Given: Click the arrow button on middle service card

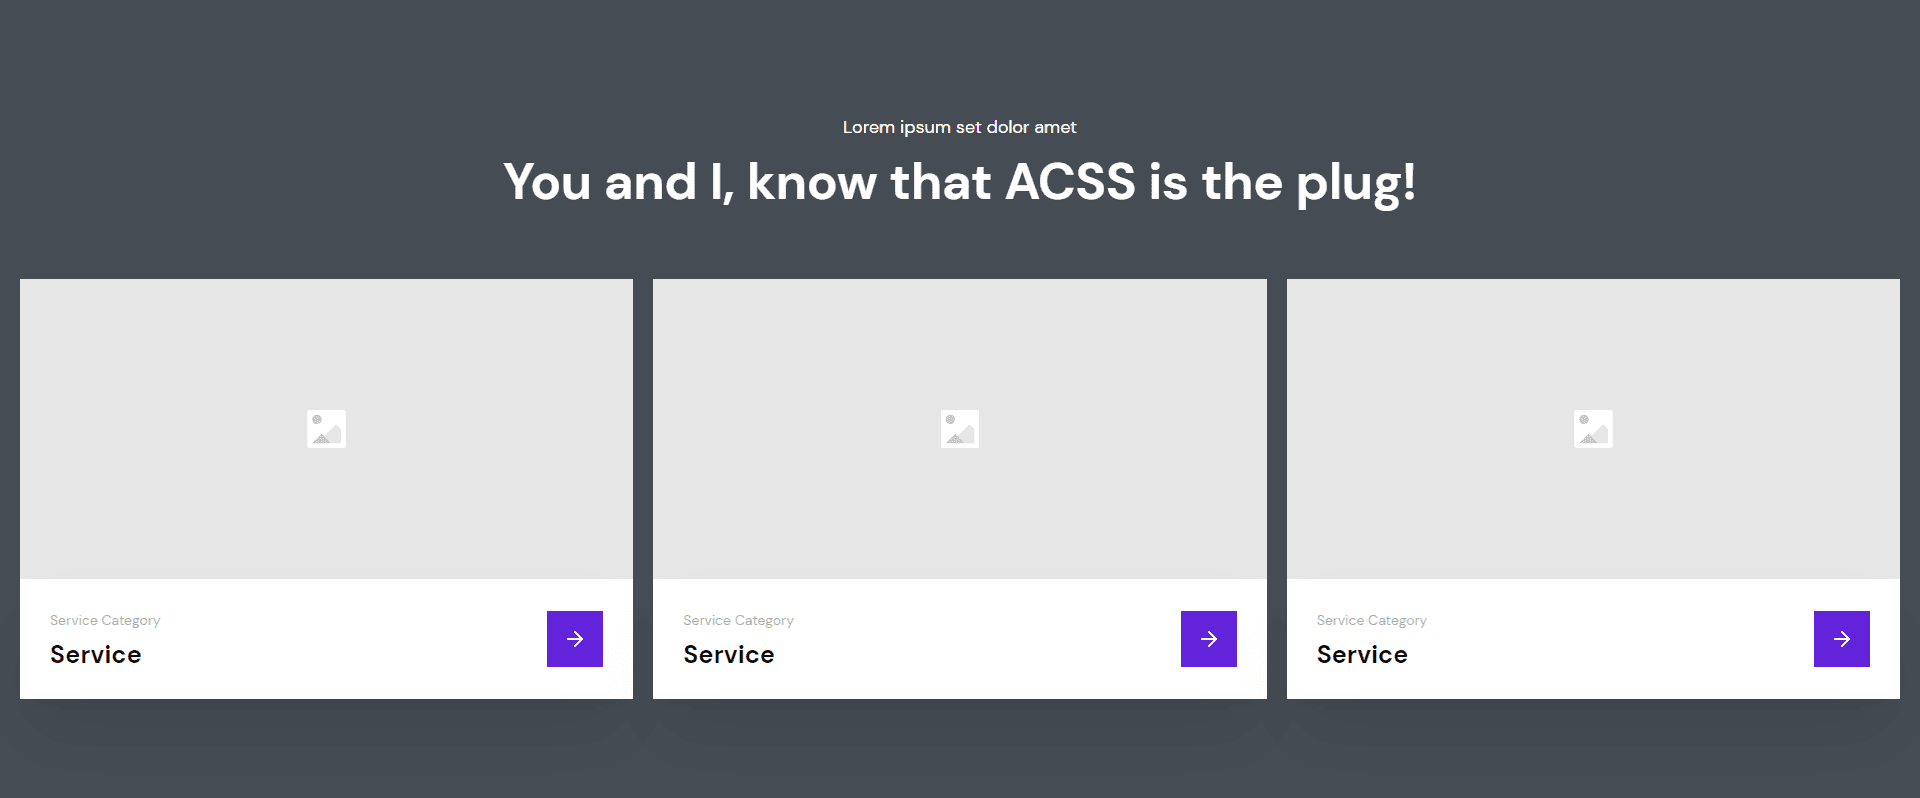Looking at the screenshot, I should click(1209, 639).
